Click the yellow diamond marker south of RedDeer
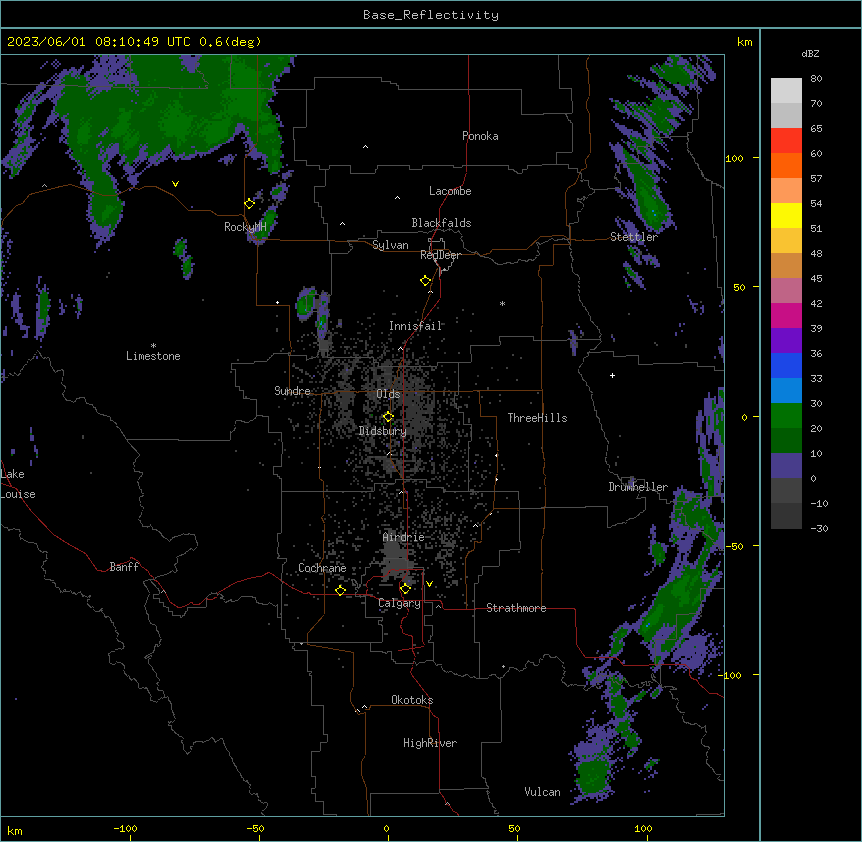 click(425, 281)
